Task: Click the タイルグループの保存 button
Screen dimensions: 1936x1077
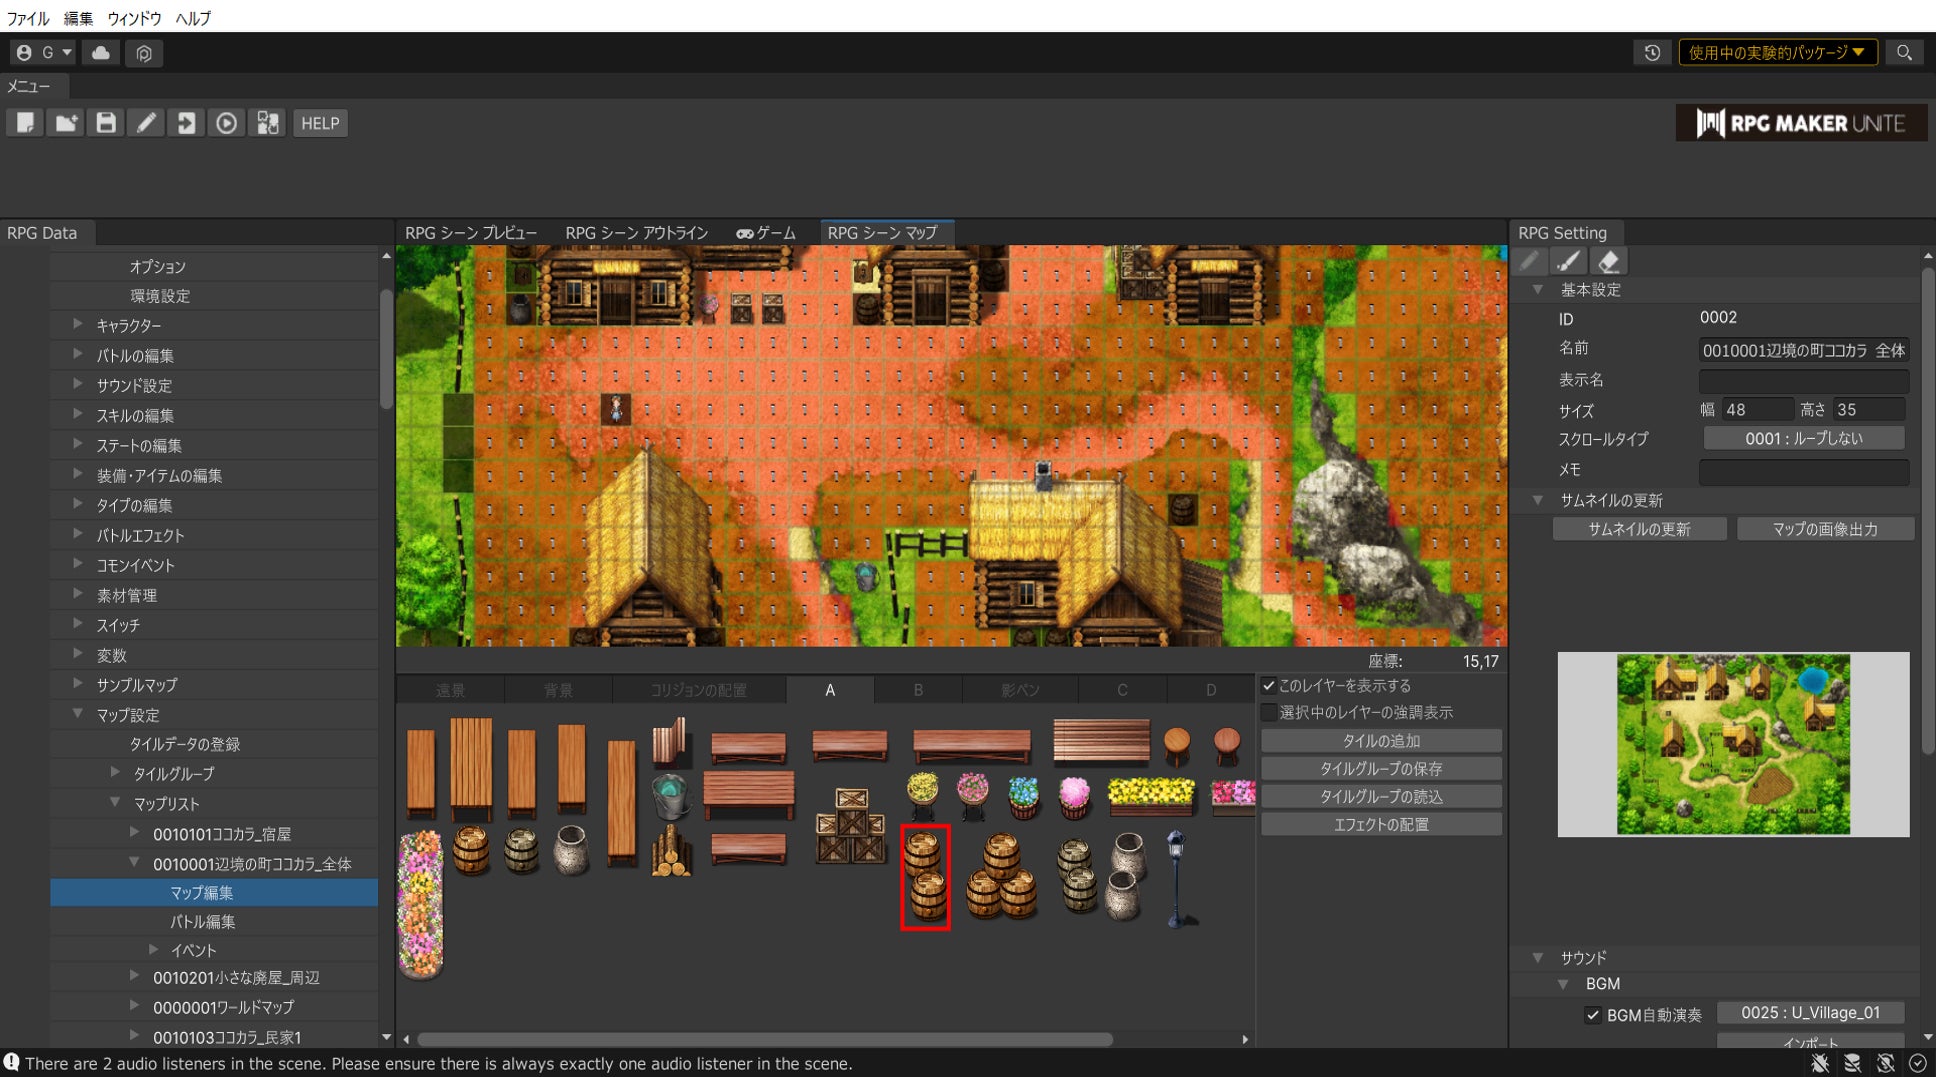Action: pos(1381,769)
